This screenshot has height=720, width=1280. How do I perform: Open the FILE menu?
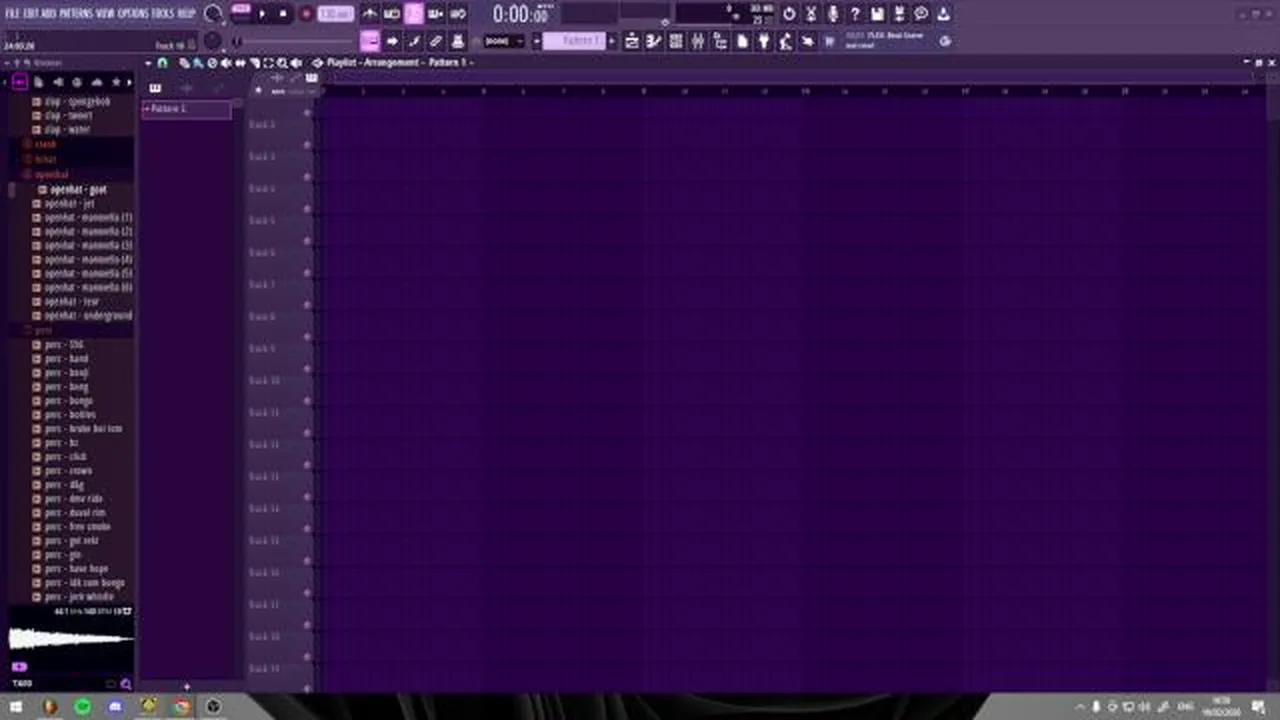[x=11, y=14]
